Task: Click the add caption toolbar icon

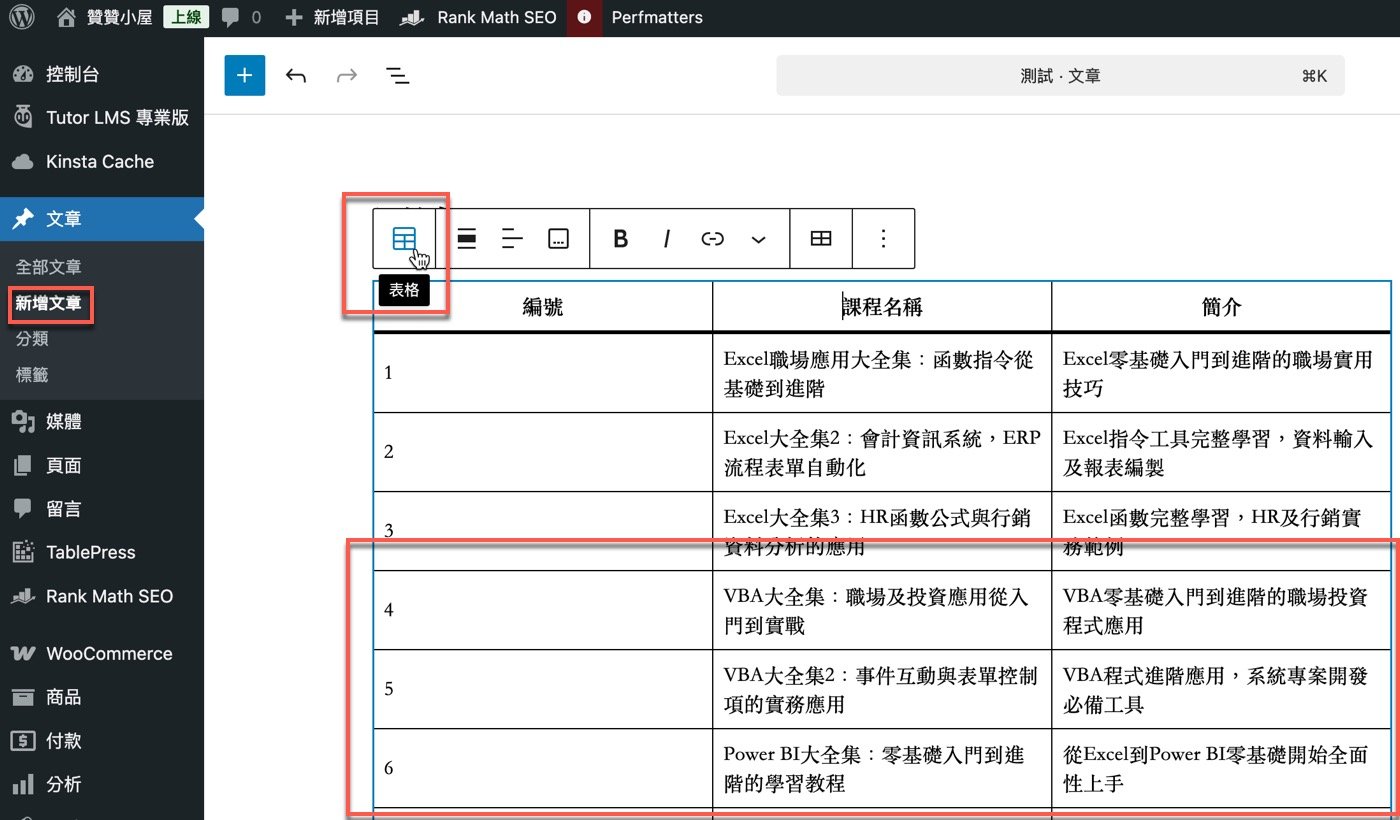Action: pos(559,239)
